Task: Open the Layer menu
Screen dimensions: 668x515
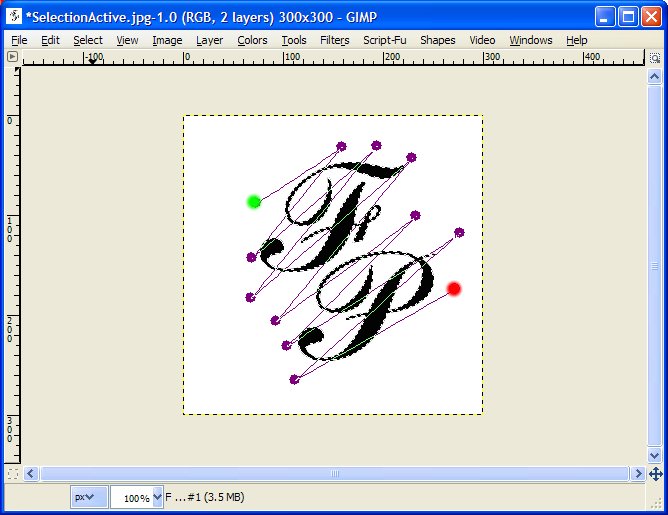Action: pyautogui.click(x=209, y=40)
